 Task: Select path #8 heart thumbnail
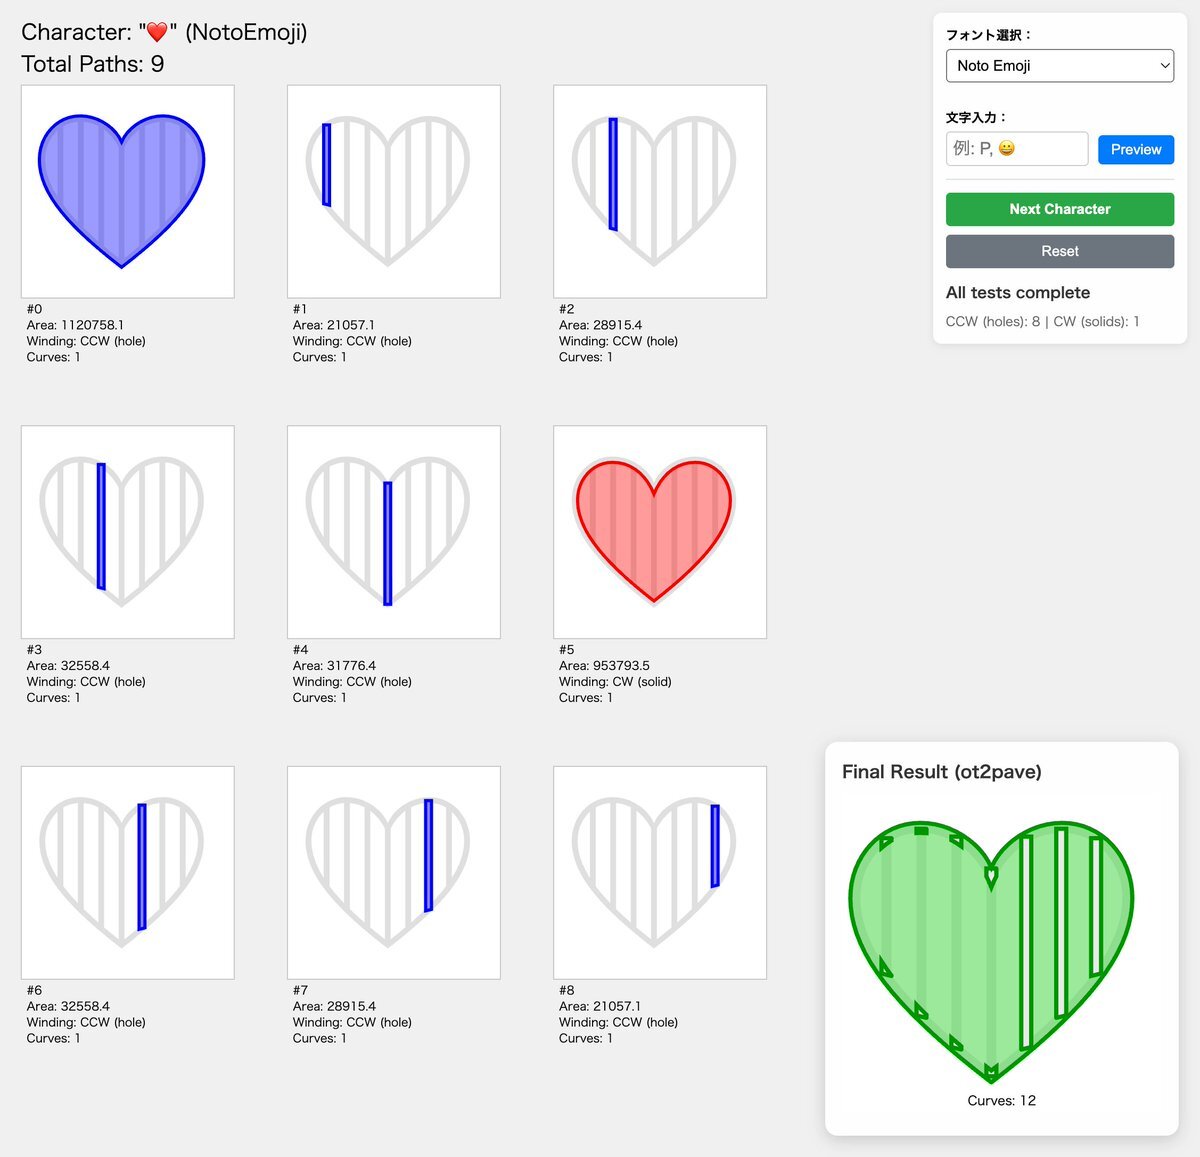[660, 872]
